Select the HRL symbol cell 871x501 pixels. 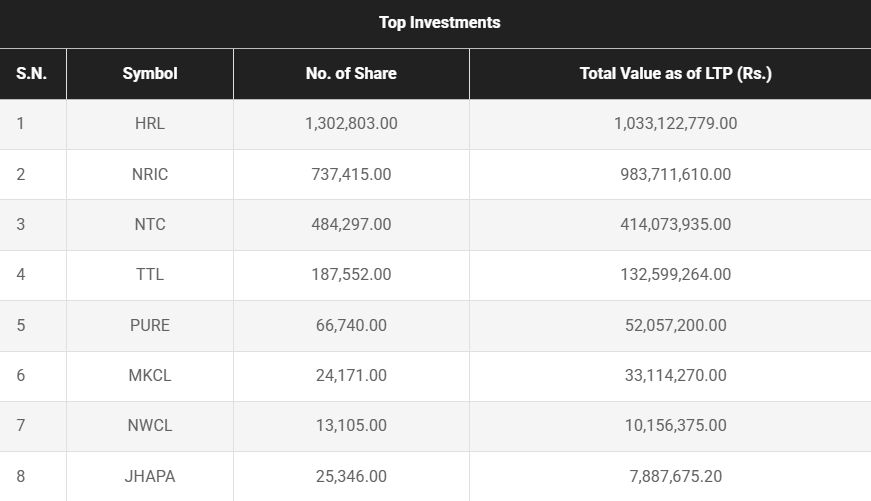[150, 124]
